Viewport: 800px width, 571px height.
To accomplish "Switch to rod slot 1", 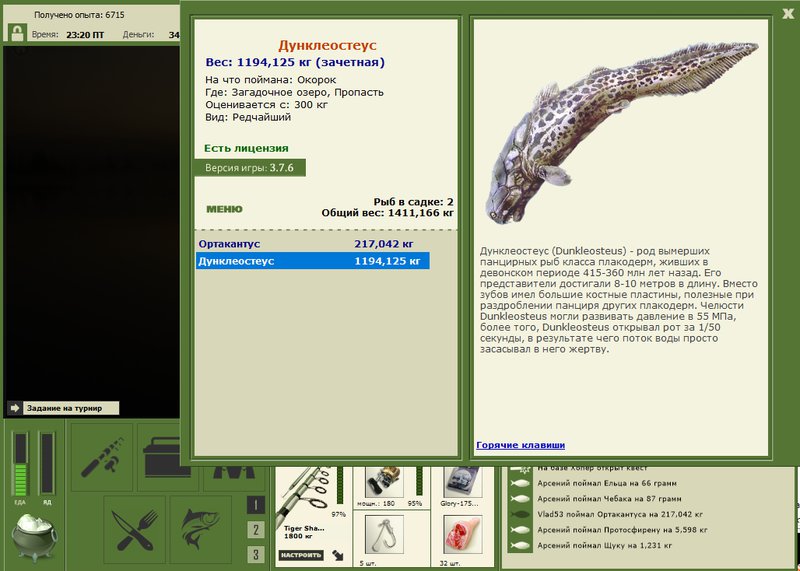I will 256,505.
